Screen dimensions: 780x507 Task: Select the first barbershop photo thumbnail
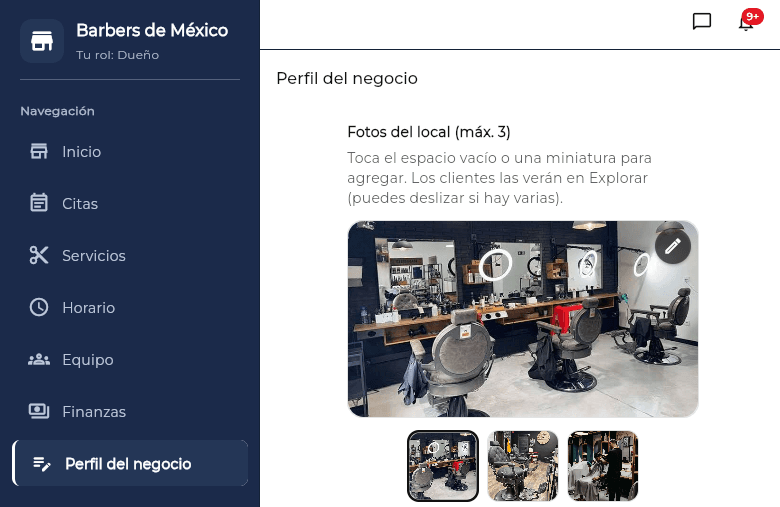click(443, 466)
